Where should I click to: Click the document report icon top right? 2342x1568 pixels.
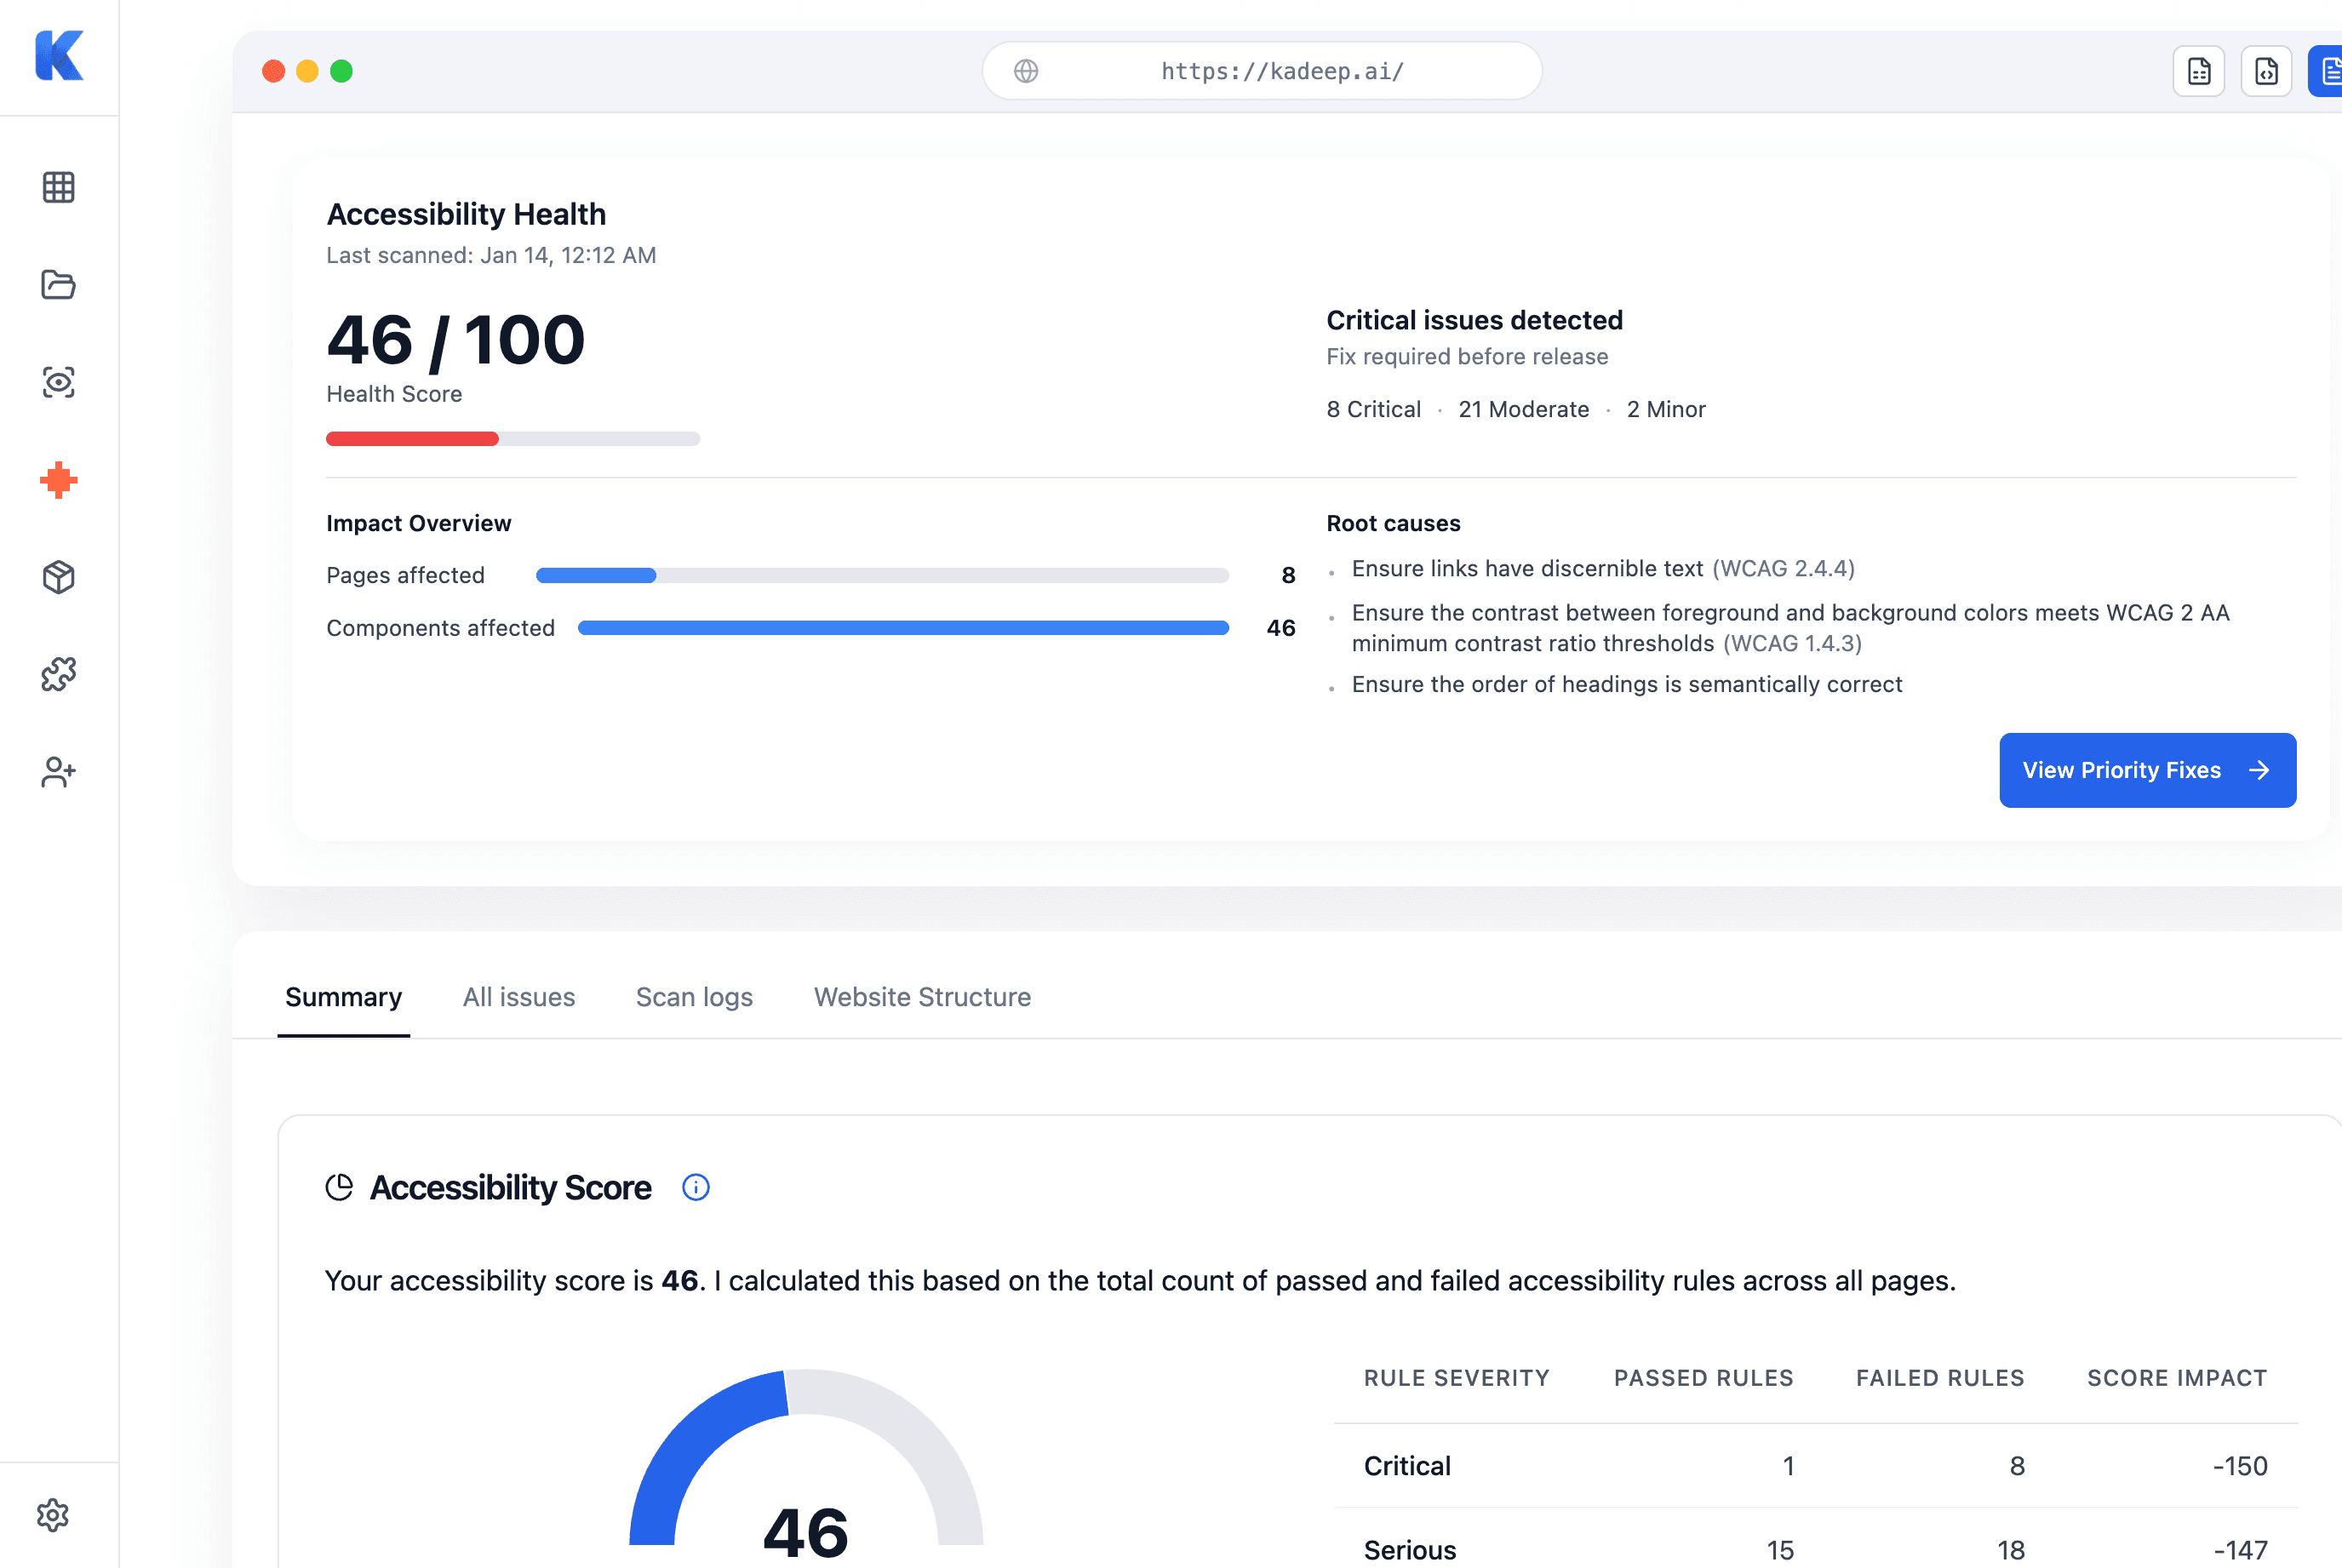click(x=2198, y=71)
